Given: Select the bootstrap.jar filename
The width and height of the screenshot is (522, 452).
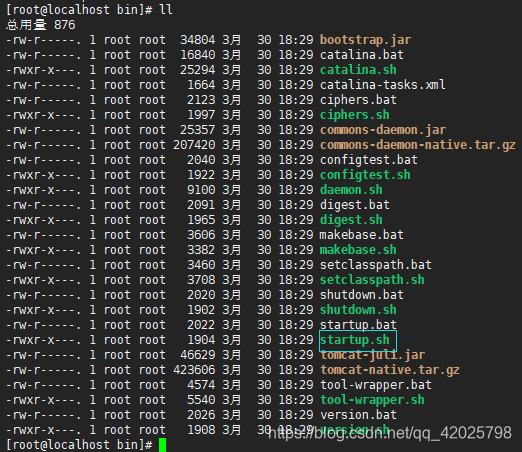Looking at the screenshot, I should tap(365, 40).
